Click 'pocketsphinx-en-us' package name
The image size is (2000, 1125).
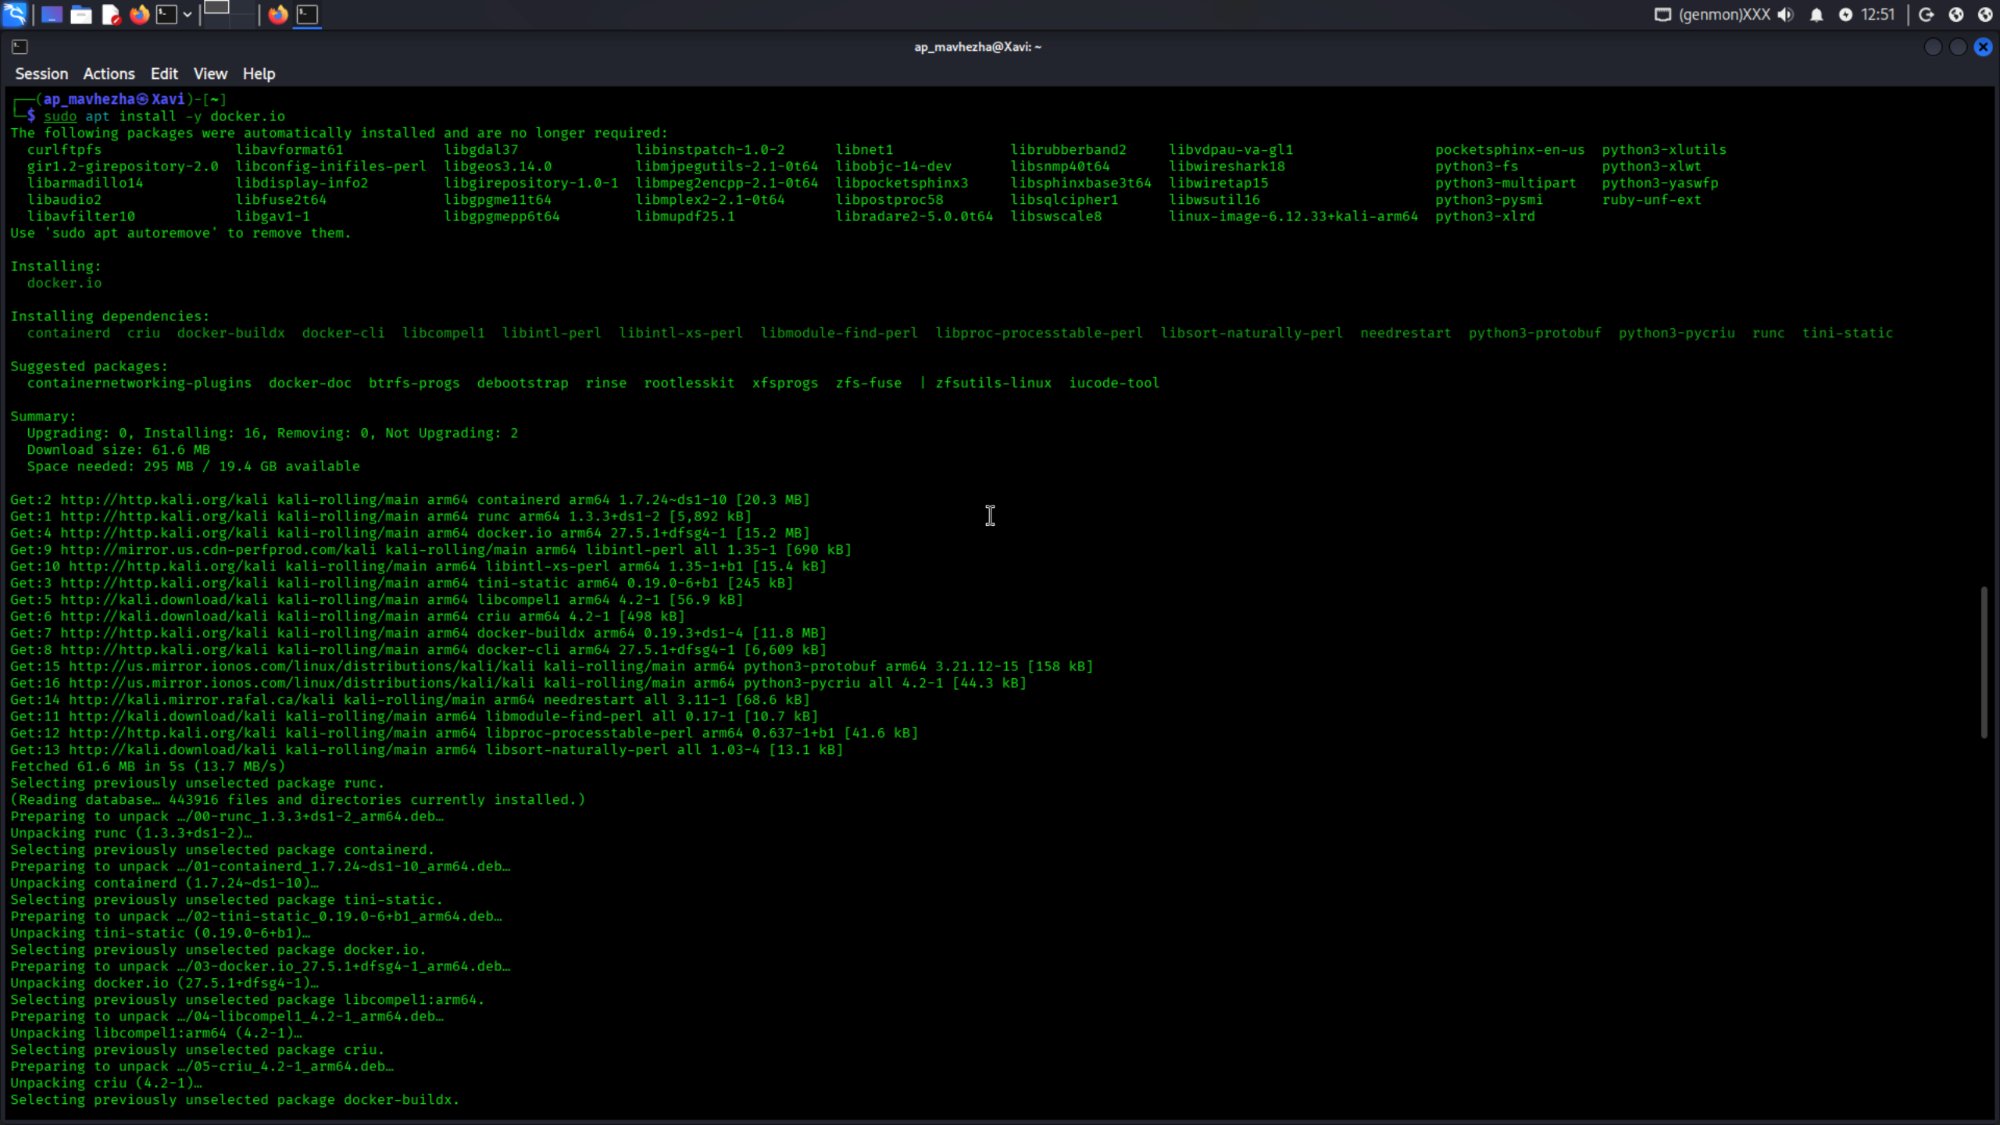1509,150
